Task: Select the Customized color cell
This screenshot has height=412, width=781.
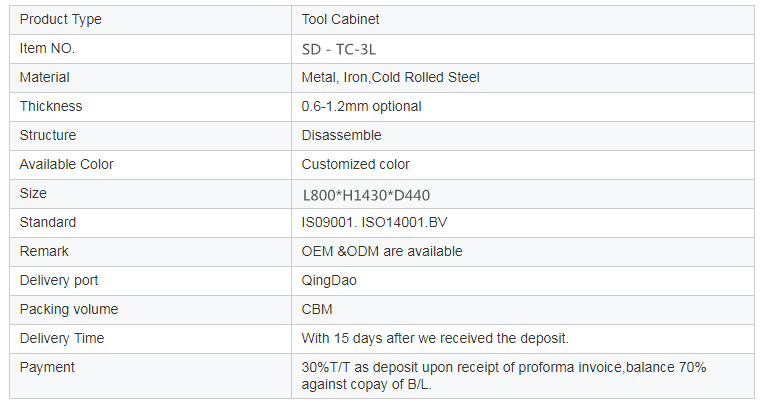Action: pyautogui.click(x=523, y=165)
